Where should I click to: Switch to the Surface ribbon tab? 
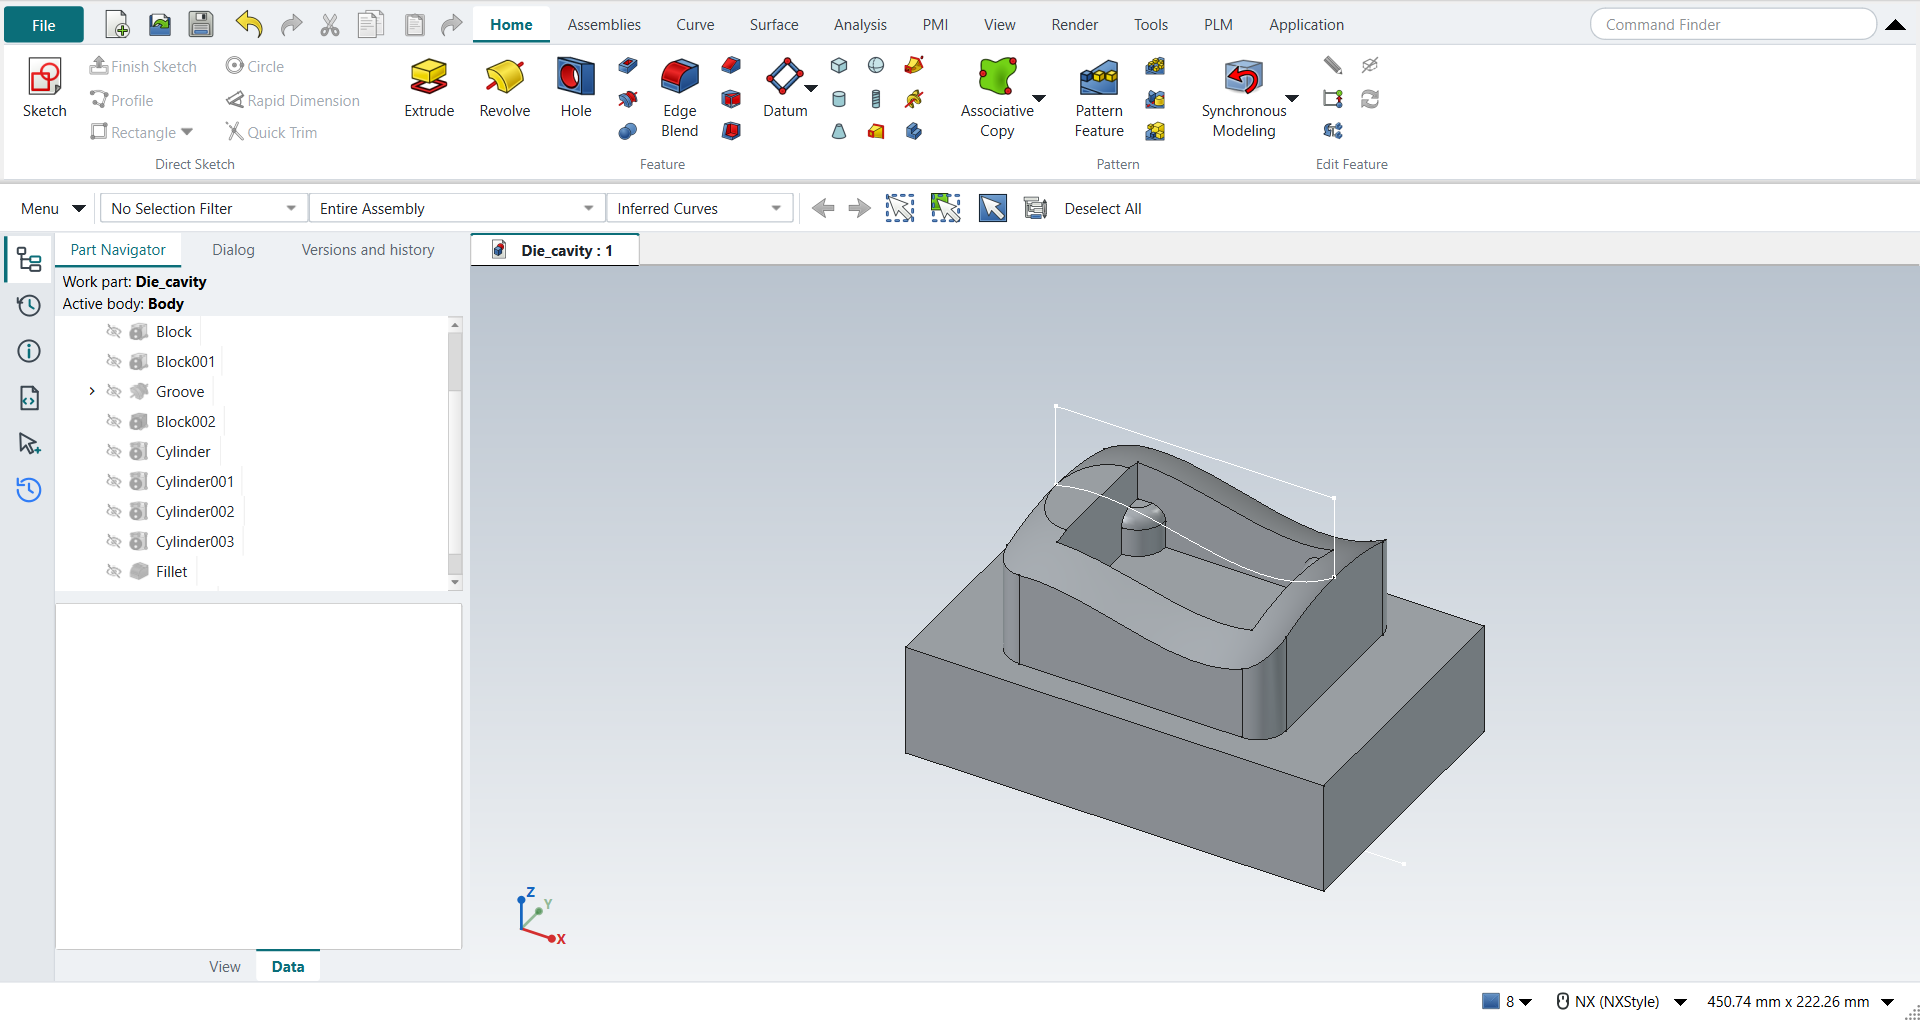[774, 25]
